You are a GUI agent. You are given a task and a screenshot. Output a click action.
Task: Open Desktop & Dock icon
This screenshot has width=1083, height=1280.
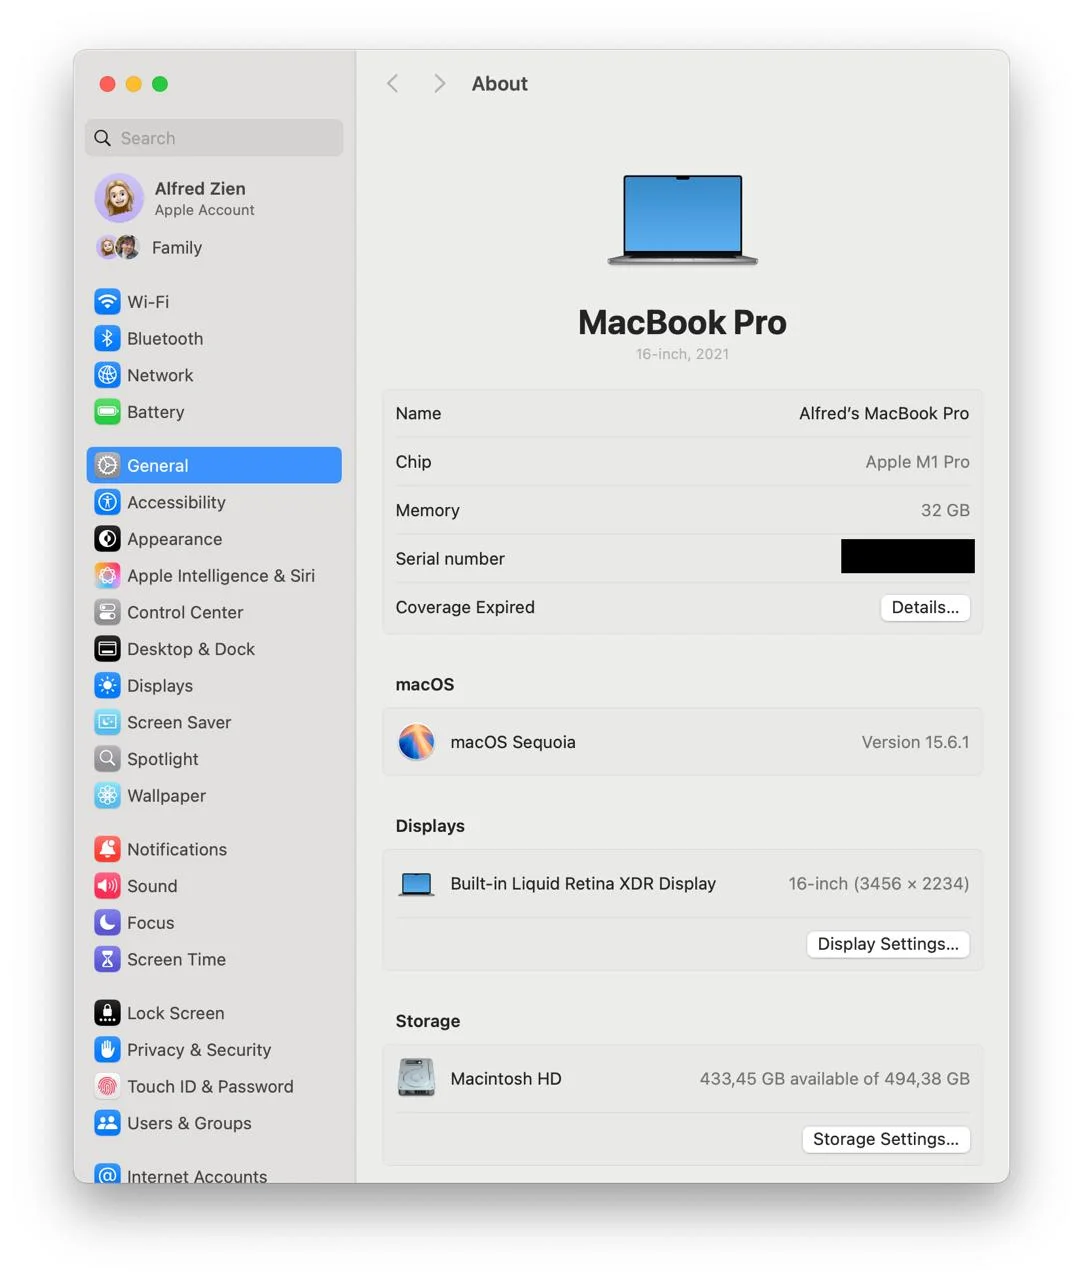[107, 649]
